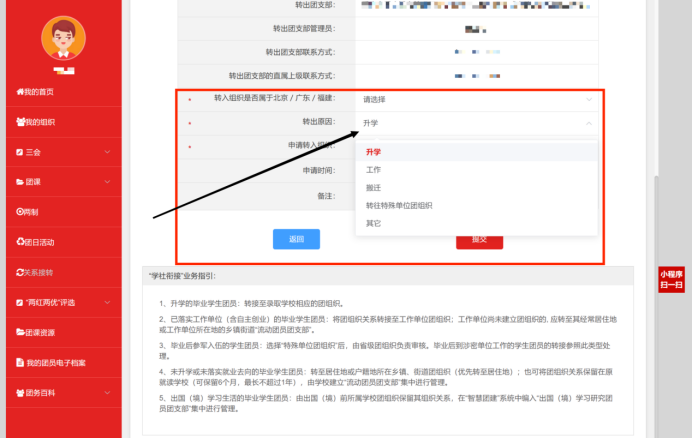The width and height of the screenshot is (692, 438).
Task: Collapse the 转出原因 dropdown showing 升学
Action: click(588, 123)
